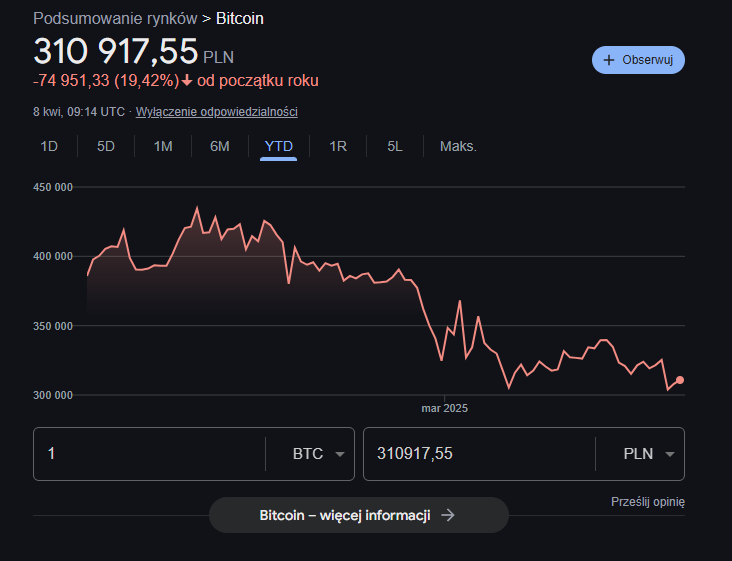Show the 5L chart range

click(x=394, y=147)
